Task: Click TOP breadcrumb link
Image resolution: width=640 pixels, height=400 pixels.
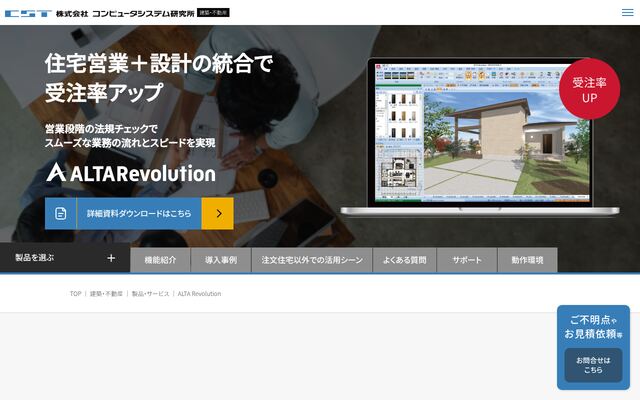Action: coord(76,293)
